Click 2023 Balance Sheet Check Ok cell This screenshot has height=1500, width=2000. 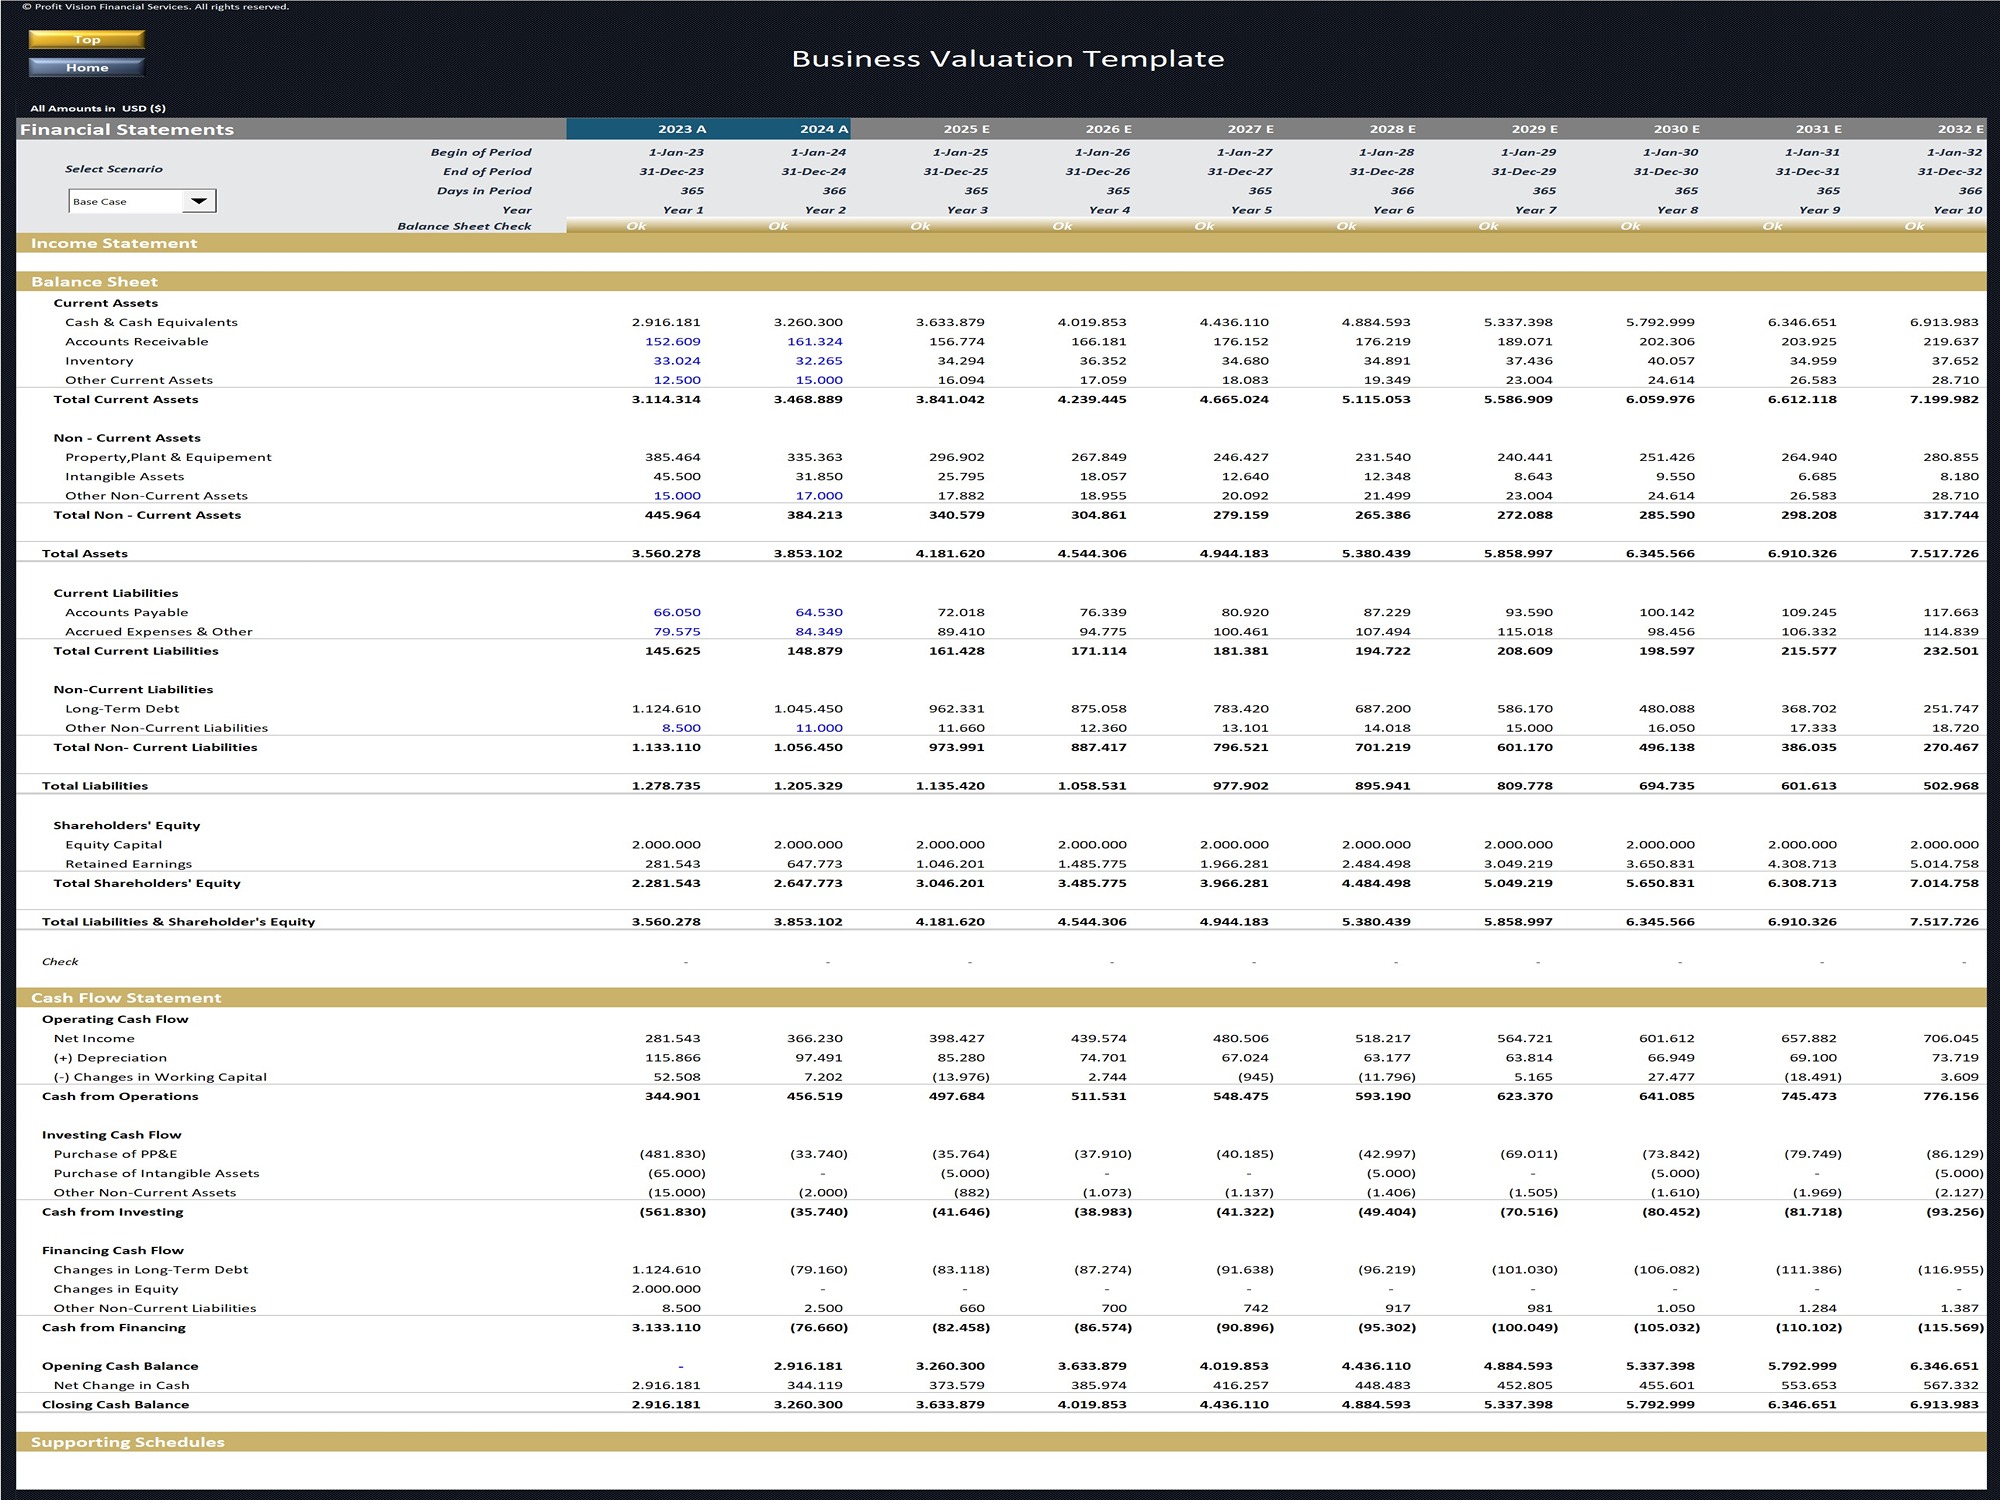click(x=636, y=226)
